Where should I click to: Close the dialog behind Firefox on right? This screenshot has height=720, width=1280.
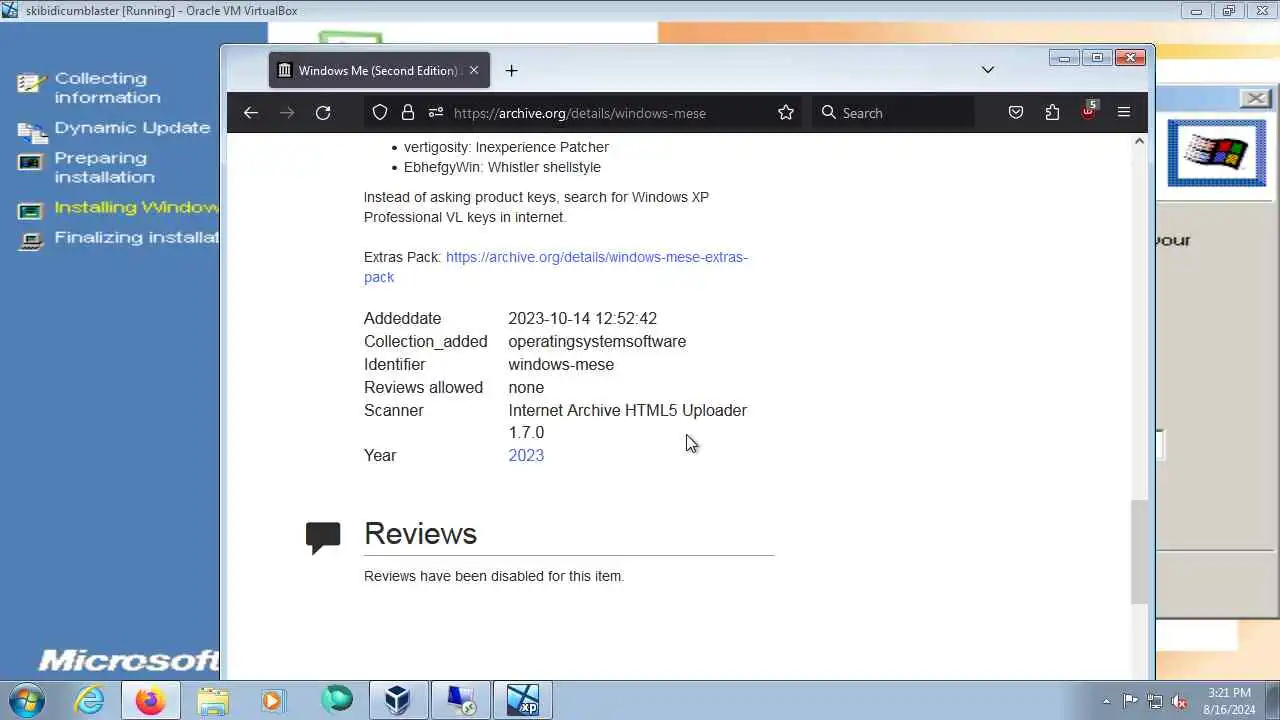tap(1255, 98)
